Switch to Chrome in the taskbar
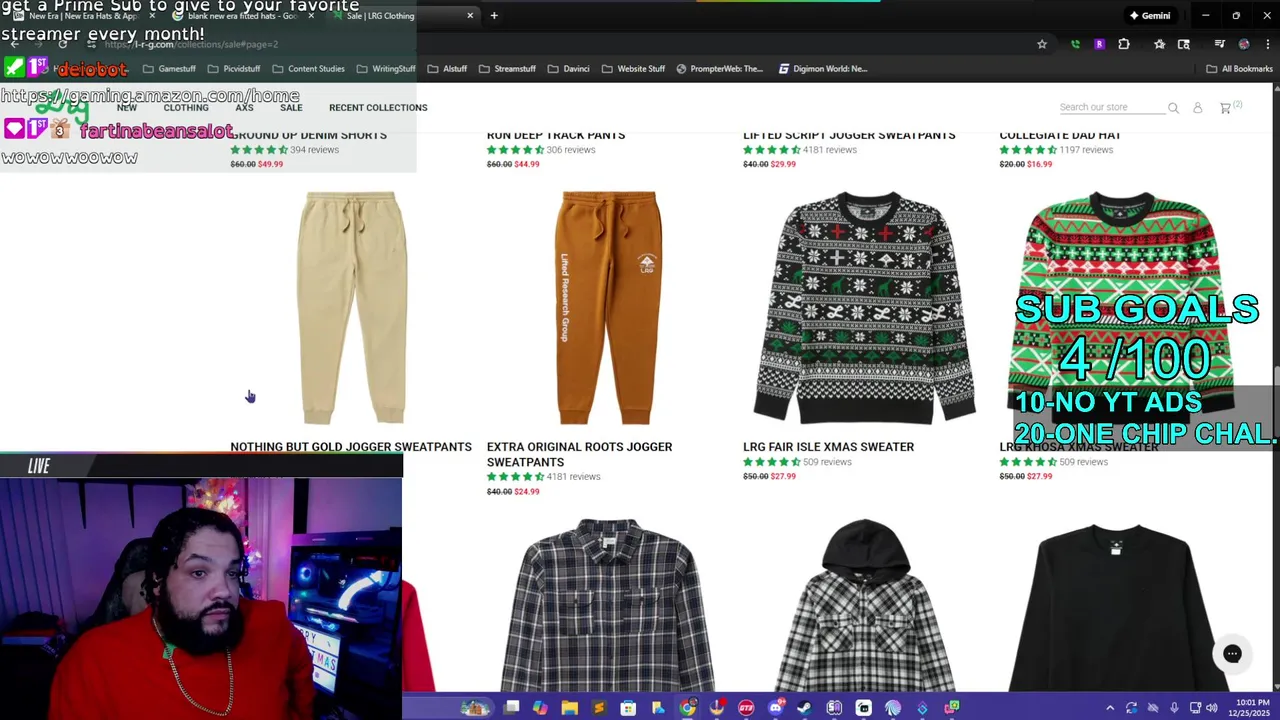This screenshot has height=720, width=1280. 687,708
